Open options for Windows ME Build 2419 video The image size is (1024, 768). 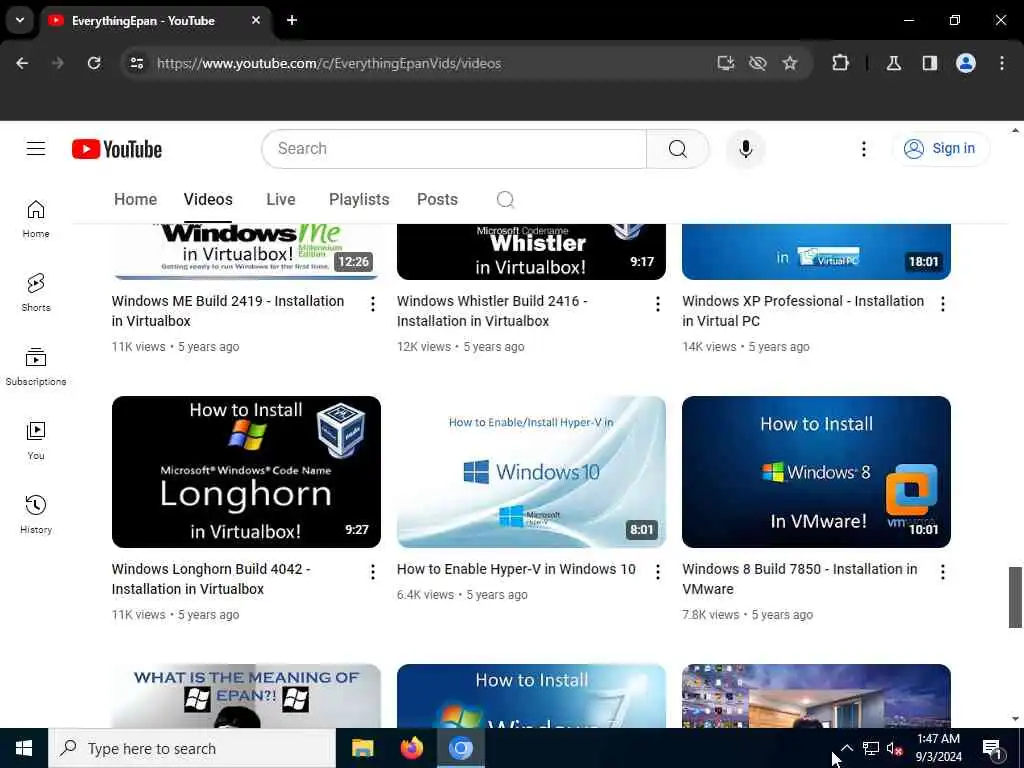click(372, 304)
